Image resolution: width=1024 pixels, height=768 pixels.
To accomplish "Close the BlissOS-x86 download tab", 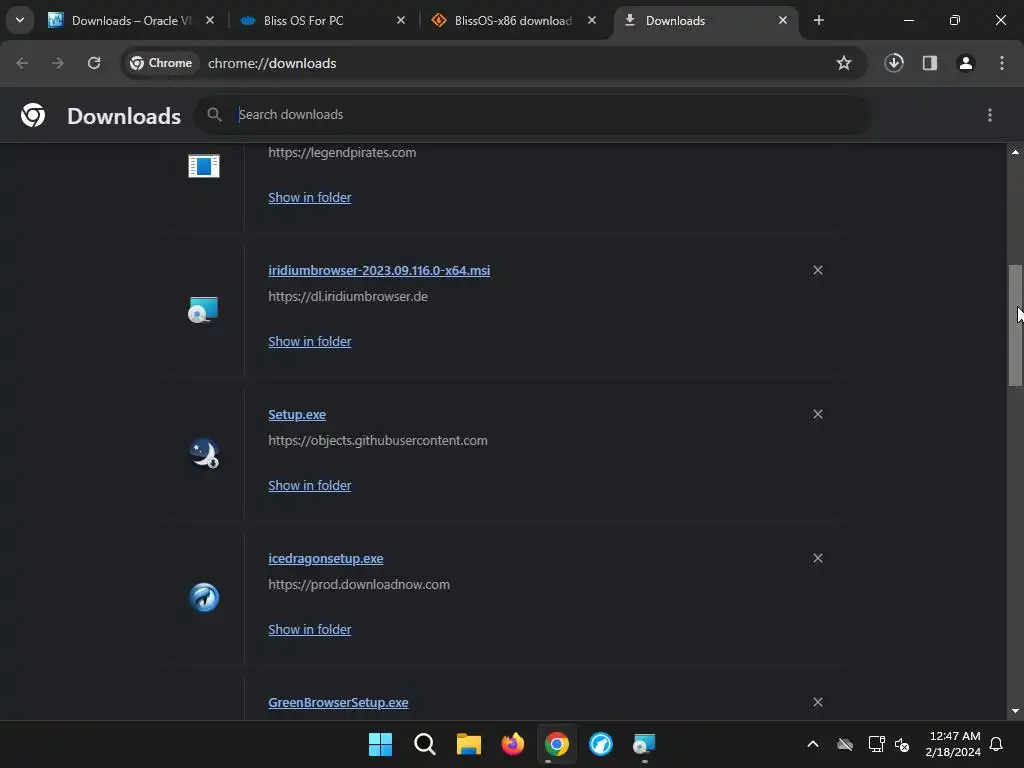I will [592, 20].
